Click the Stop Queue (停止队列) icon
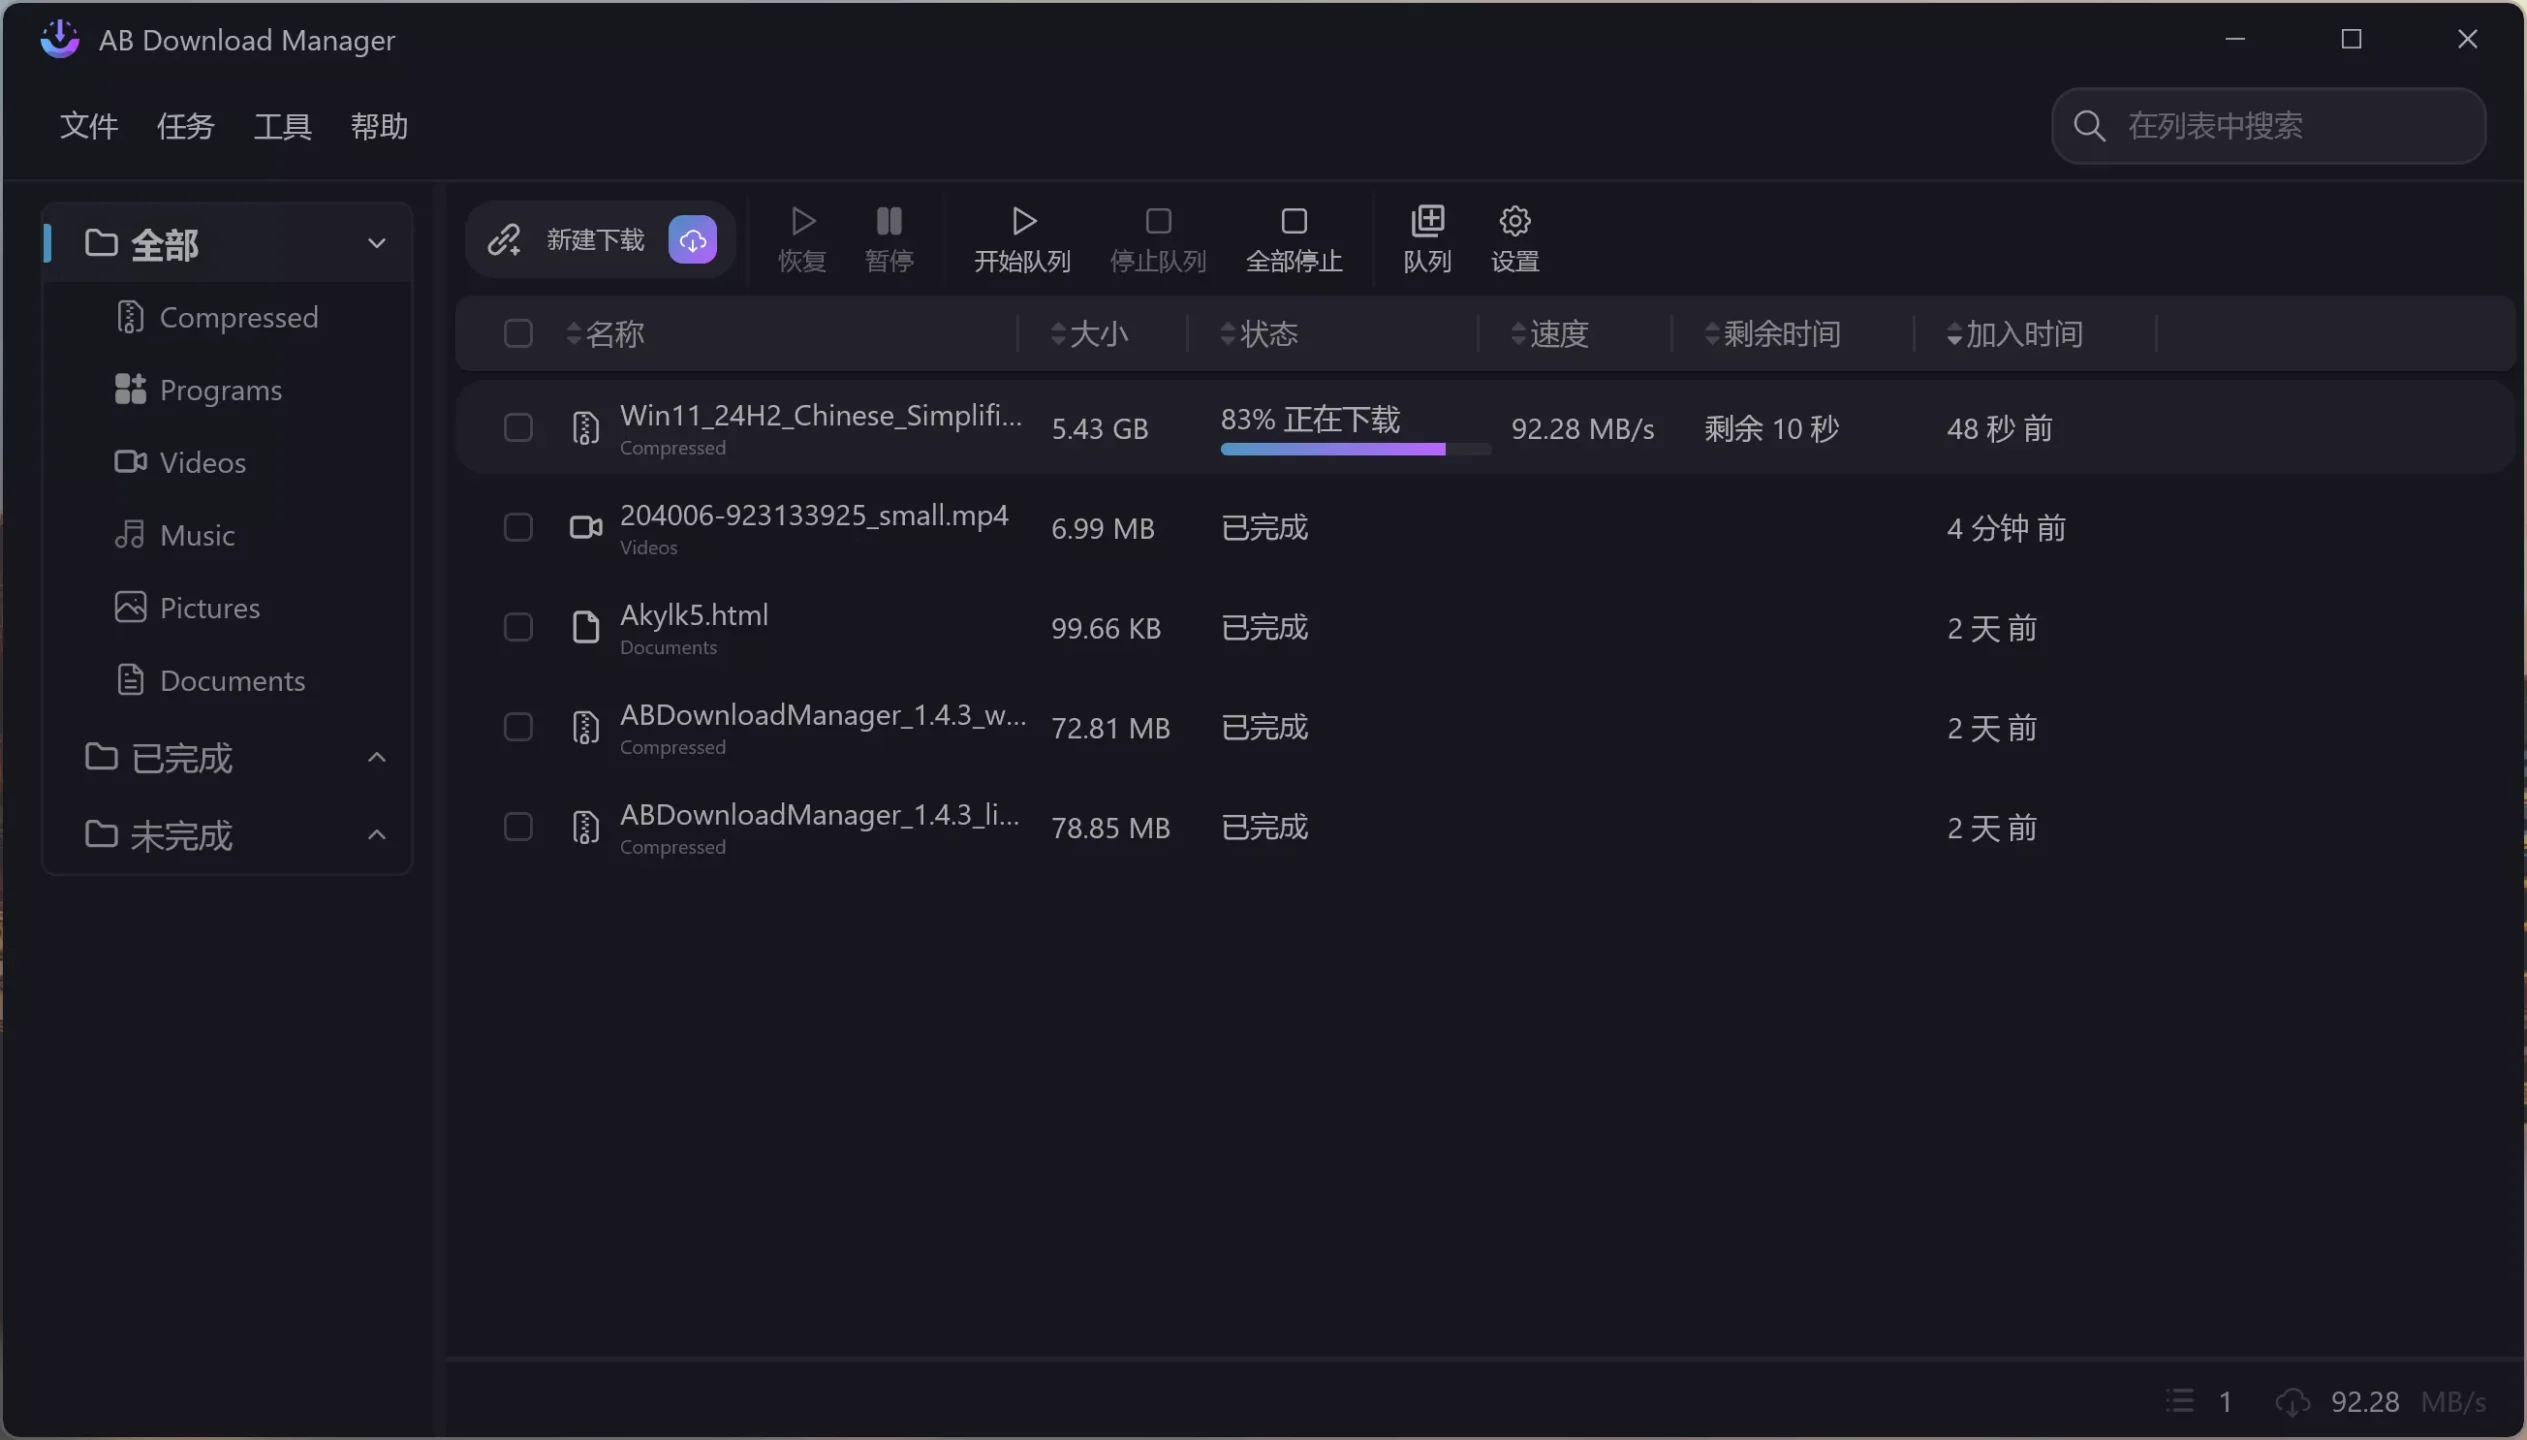Image resolution: width=2527 pixels, height=1440 pixels. click(x=1157, y=221)
